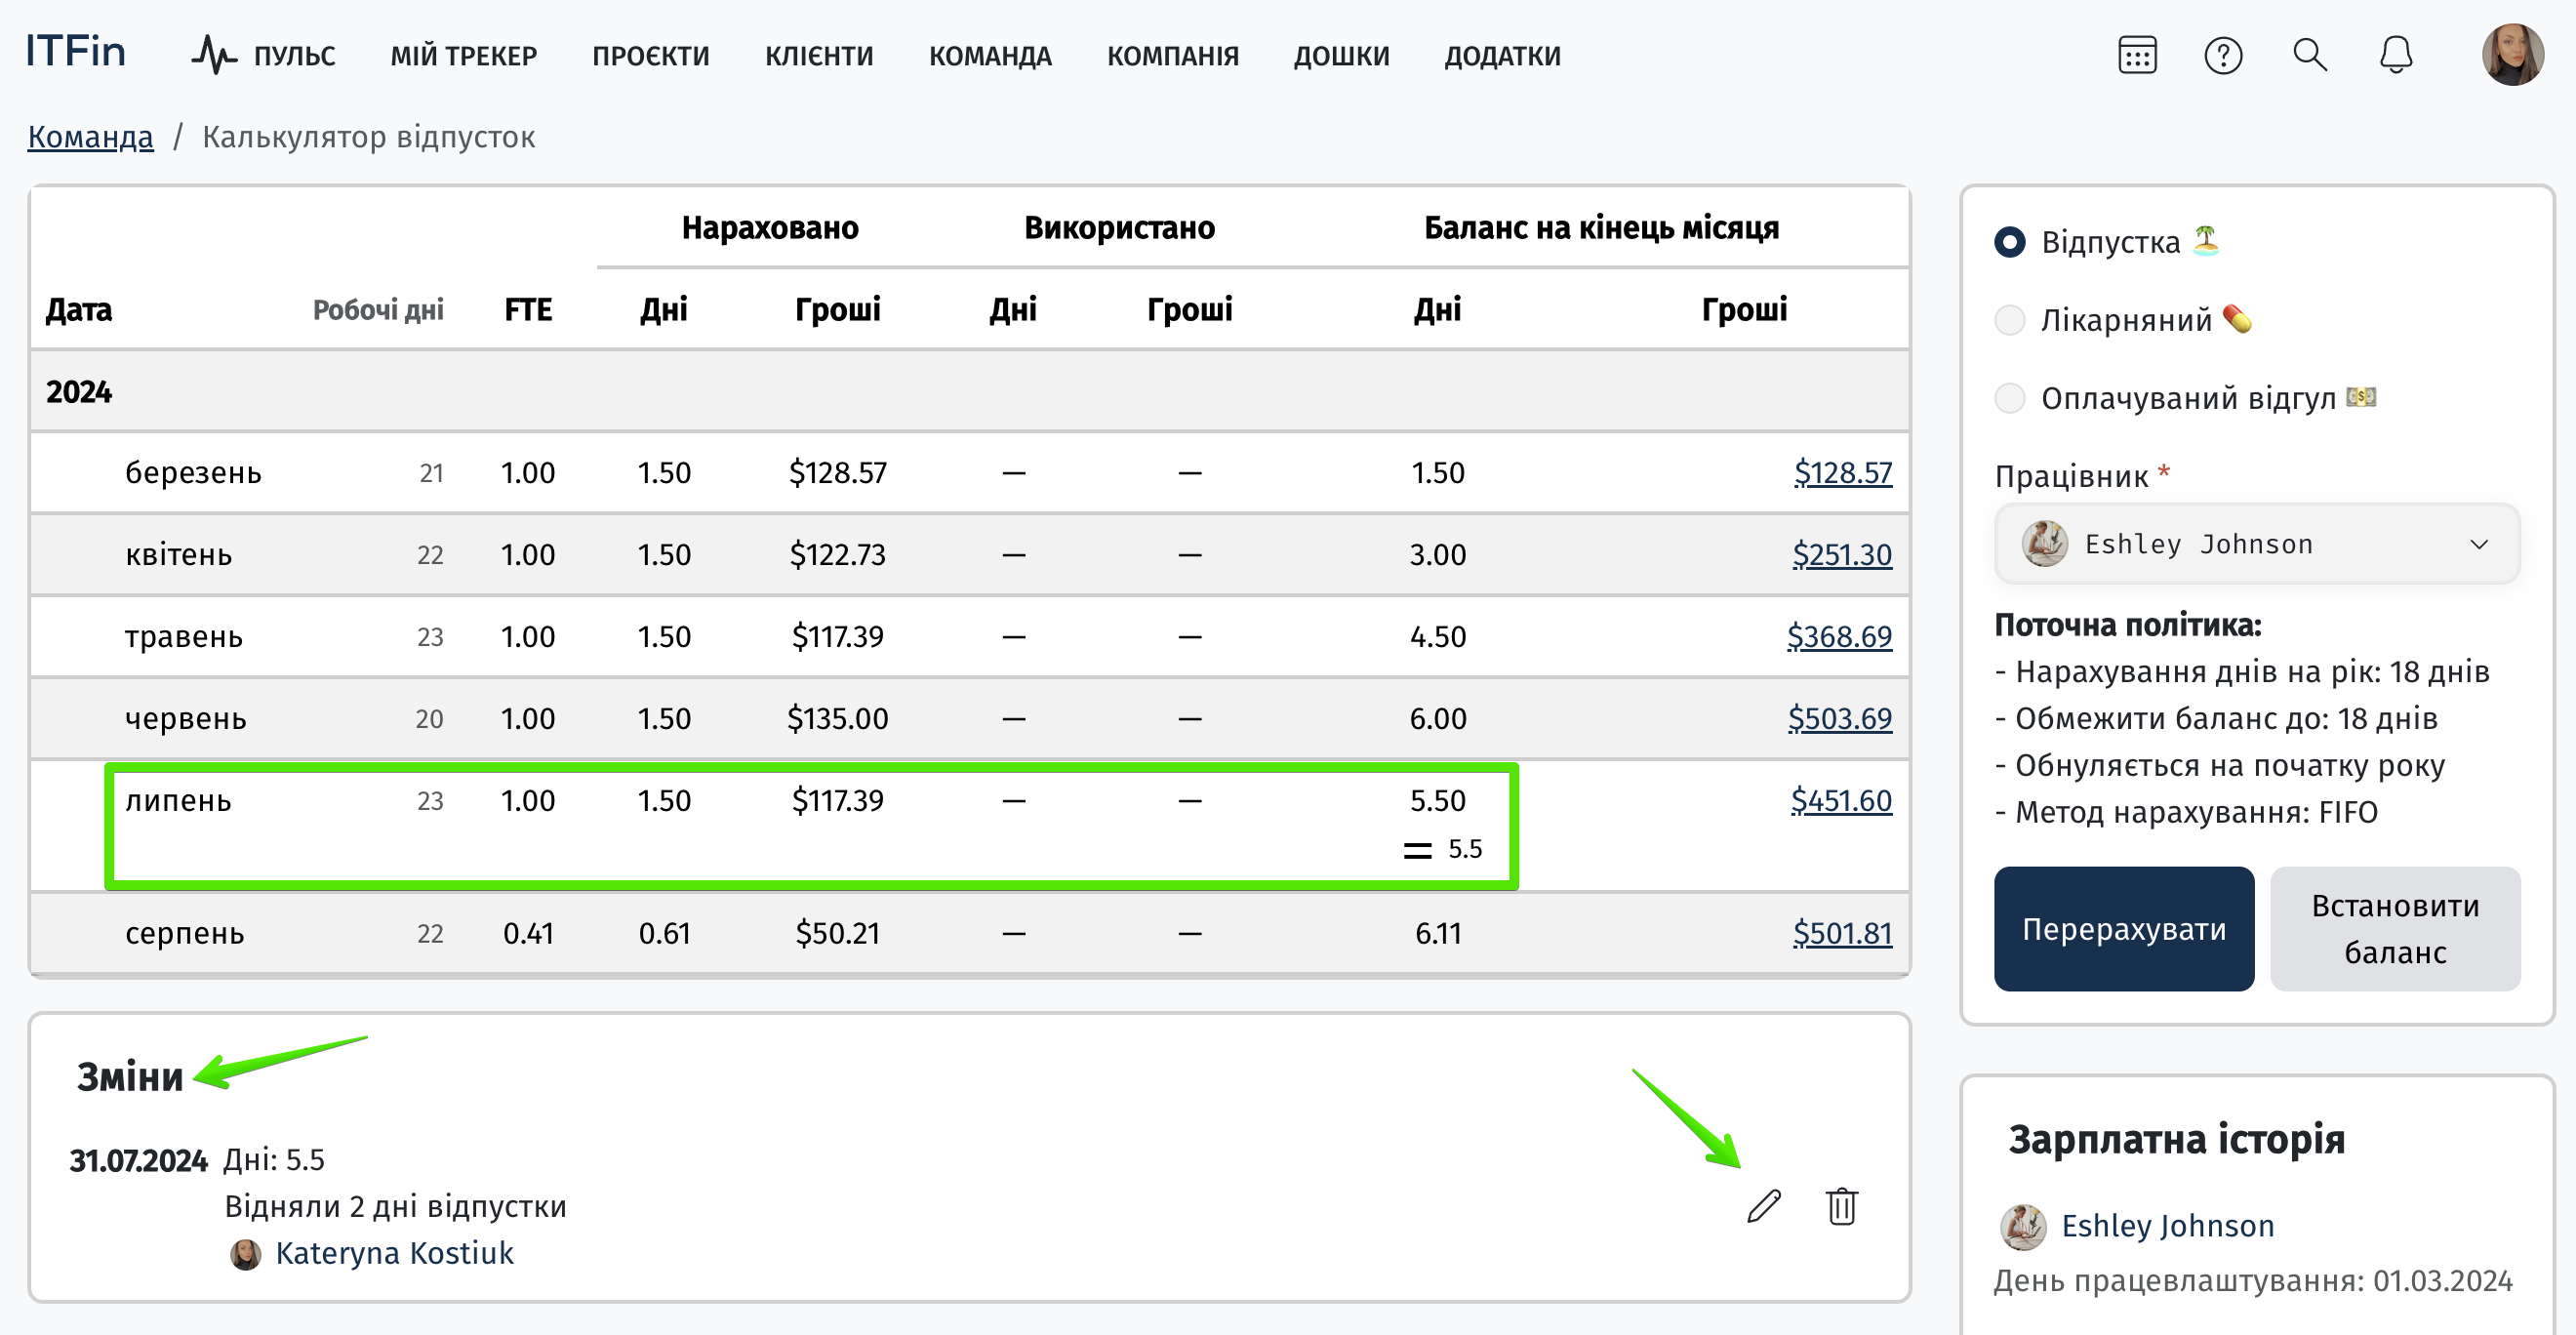Open the user profile avatar
The image size is (2576, 1335).
(x=2512, y=55)
